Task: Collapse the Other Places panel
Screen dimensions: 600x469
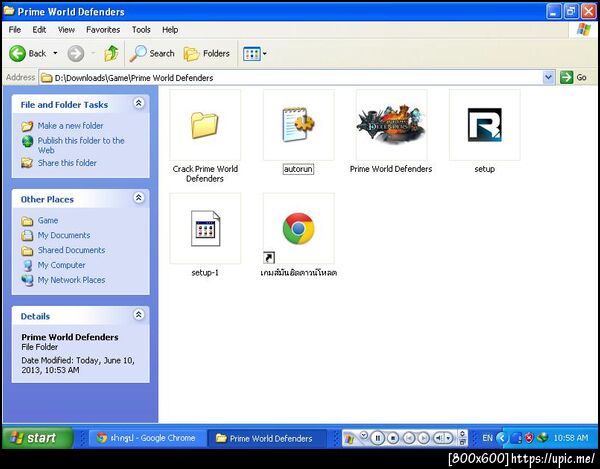Action: pyautogui.click(x=139, y=198)
